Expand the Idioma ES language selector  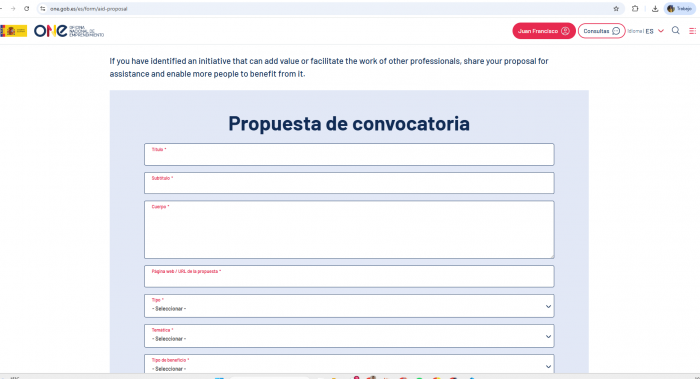point(646,31)
